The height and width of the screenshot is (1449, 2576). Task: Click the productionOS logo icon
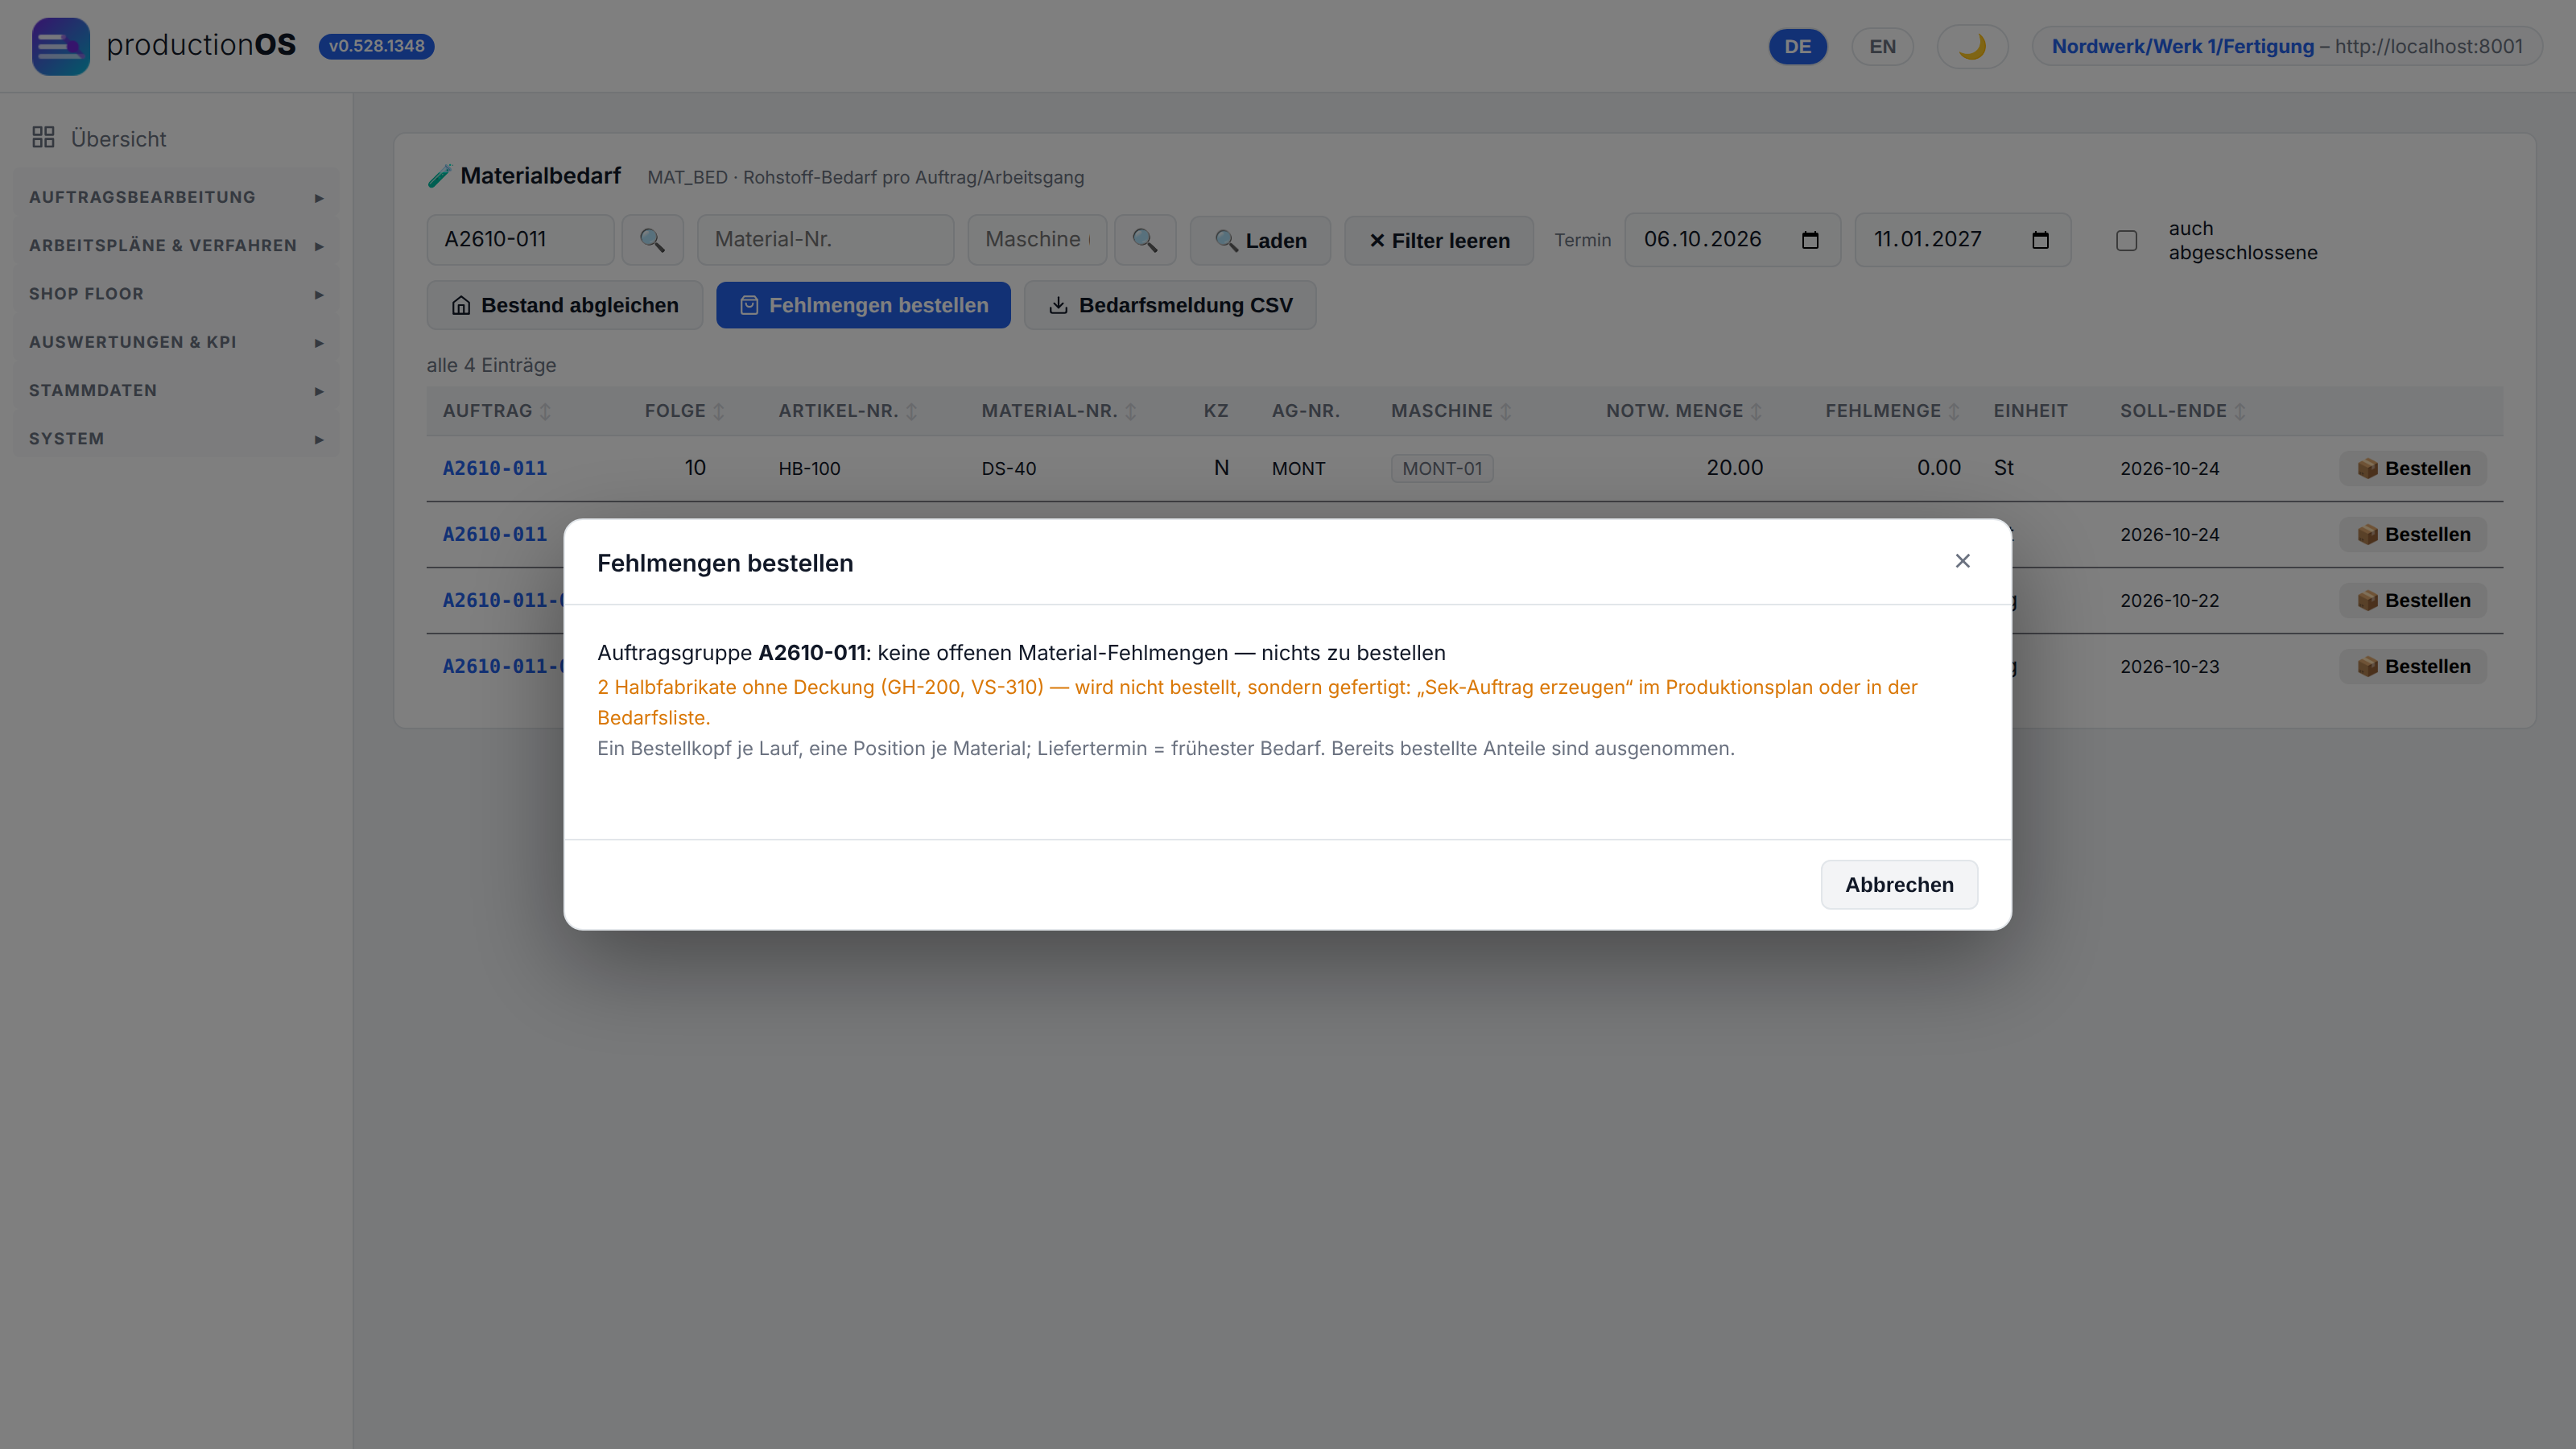[x=60, y=46]
